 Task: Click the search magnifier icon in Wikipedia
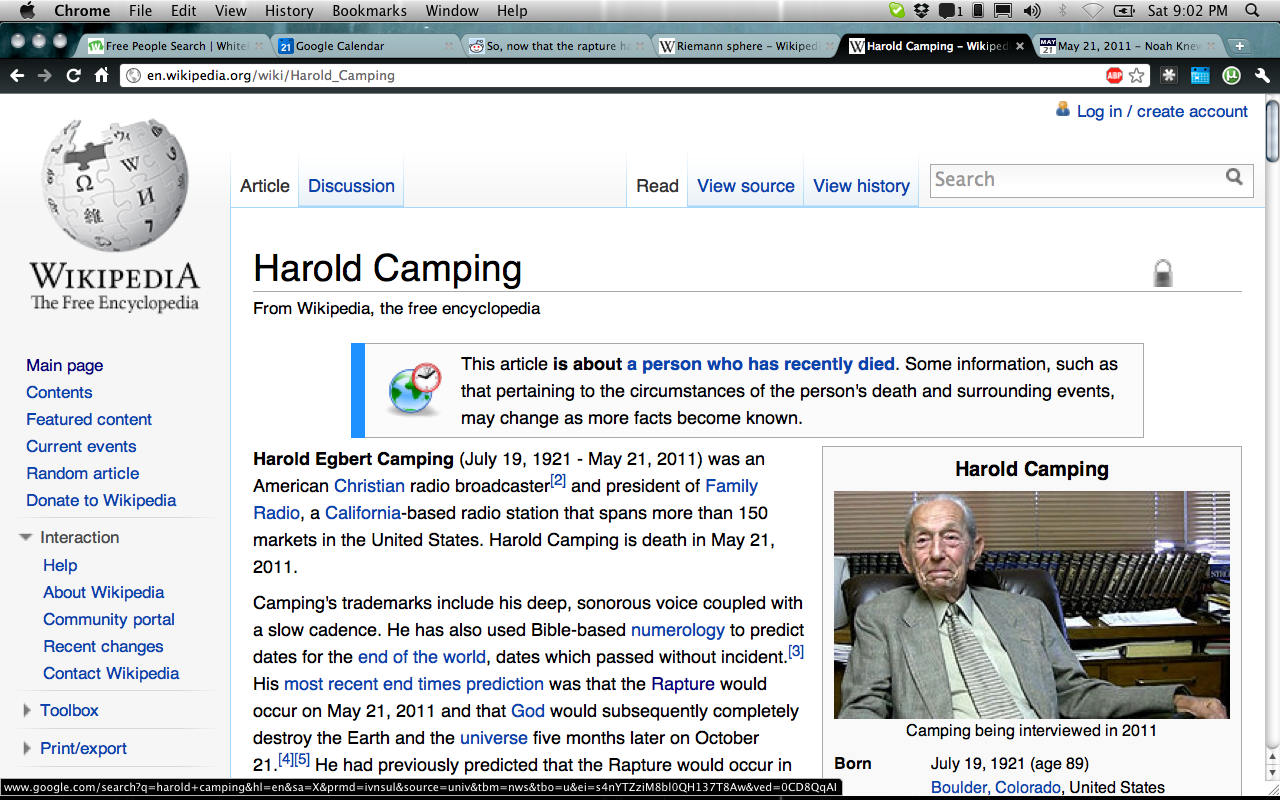coord(1235,178)
